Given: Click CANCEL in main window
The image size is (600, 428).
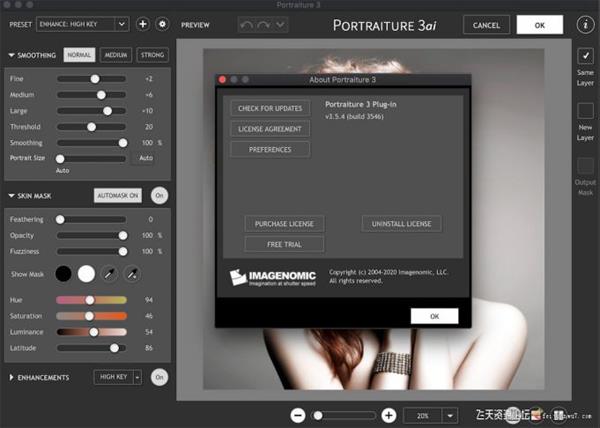Looking at the screenshot, I should click(x=486, y=25).
